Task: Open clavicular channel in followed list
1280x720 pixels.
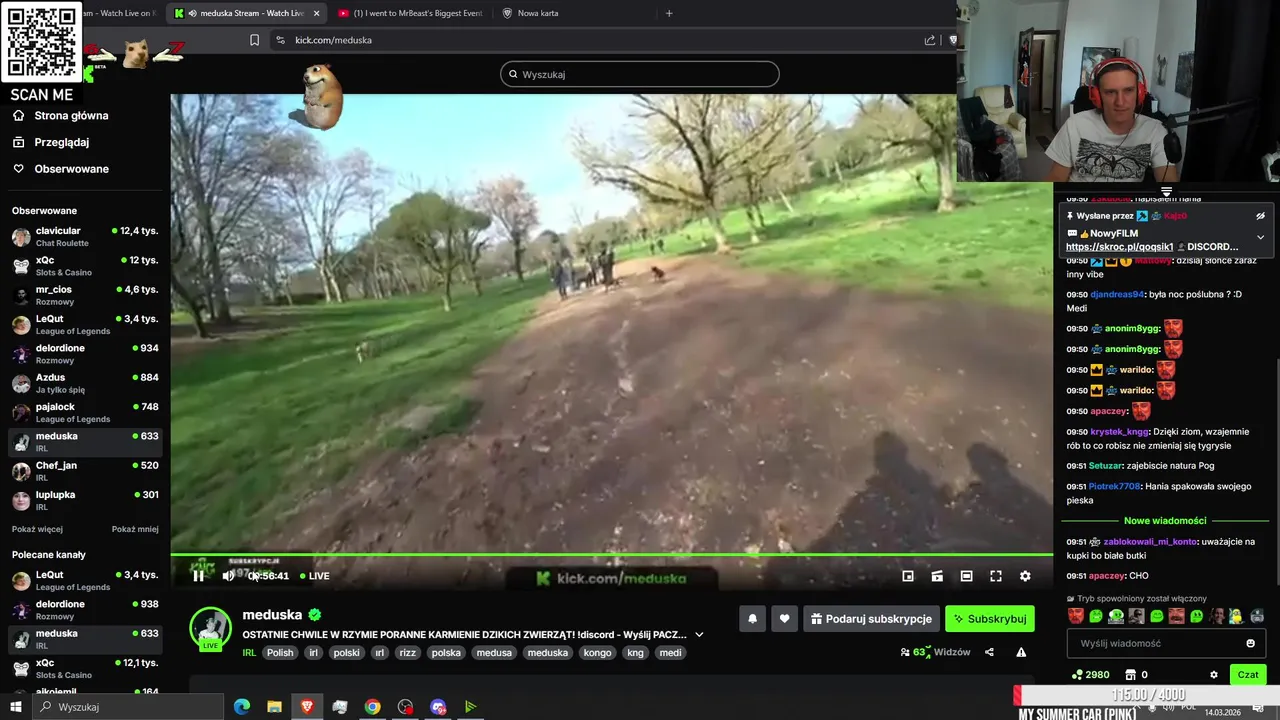Action: (85, 237)
